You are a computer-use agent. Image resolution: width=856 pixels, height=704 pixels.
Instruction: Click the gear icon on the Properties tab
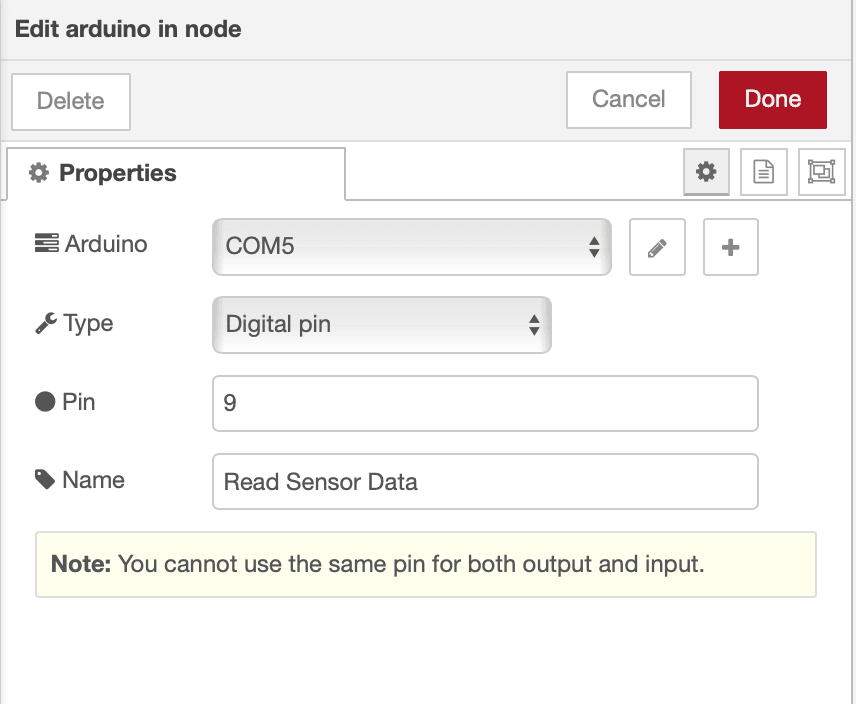(38, 172)
